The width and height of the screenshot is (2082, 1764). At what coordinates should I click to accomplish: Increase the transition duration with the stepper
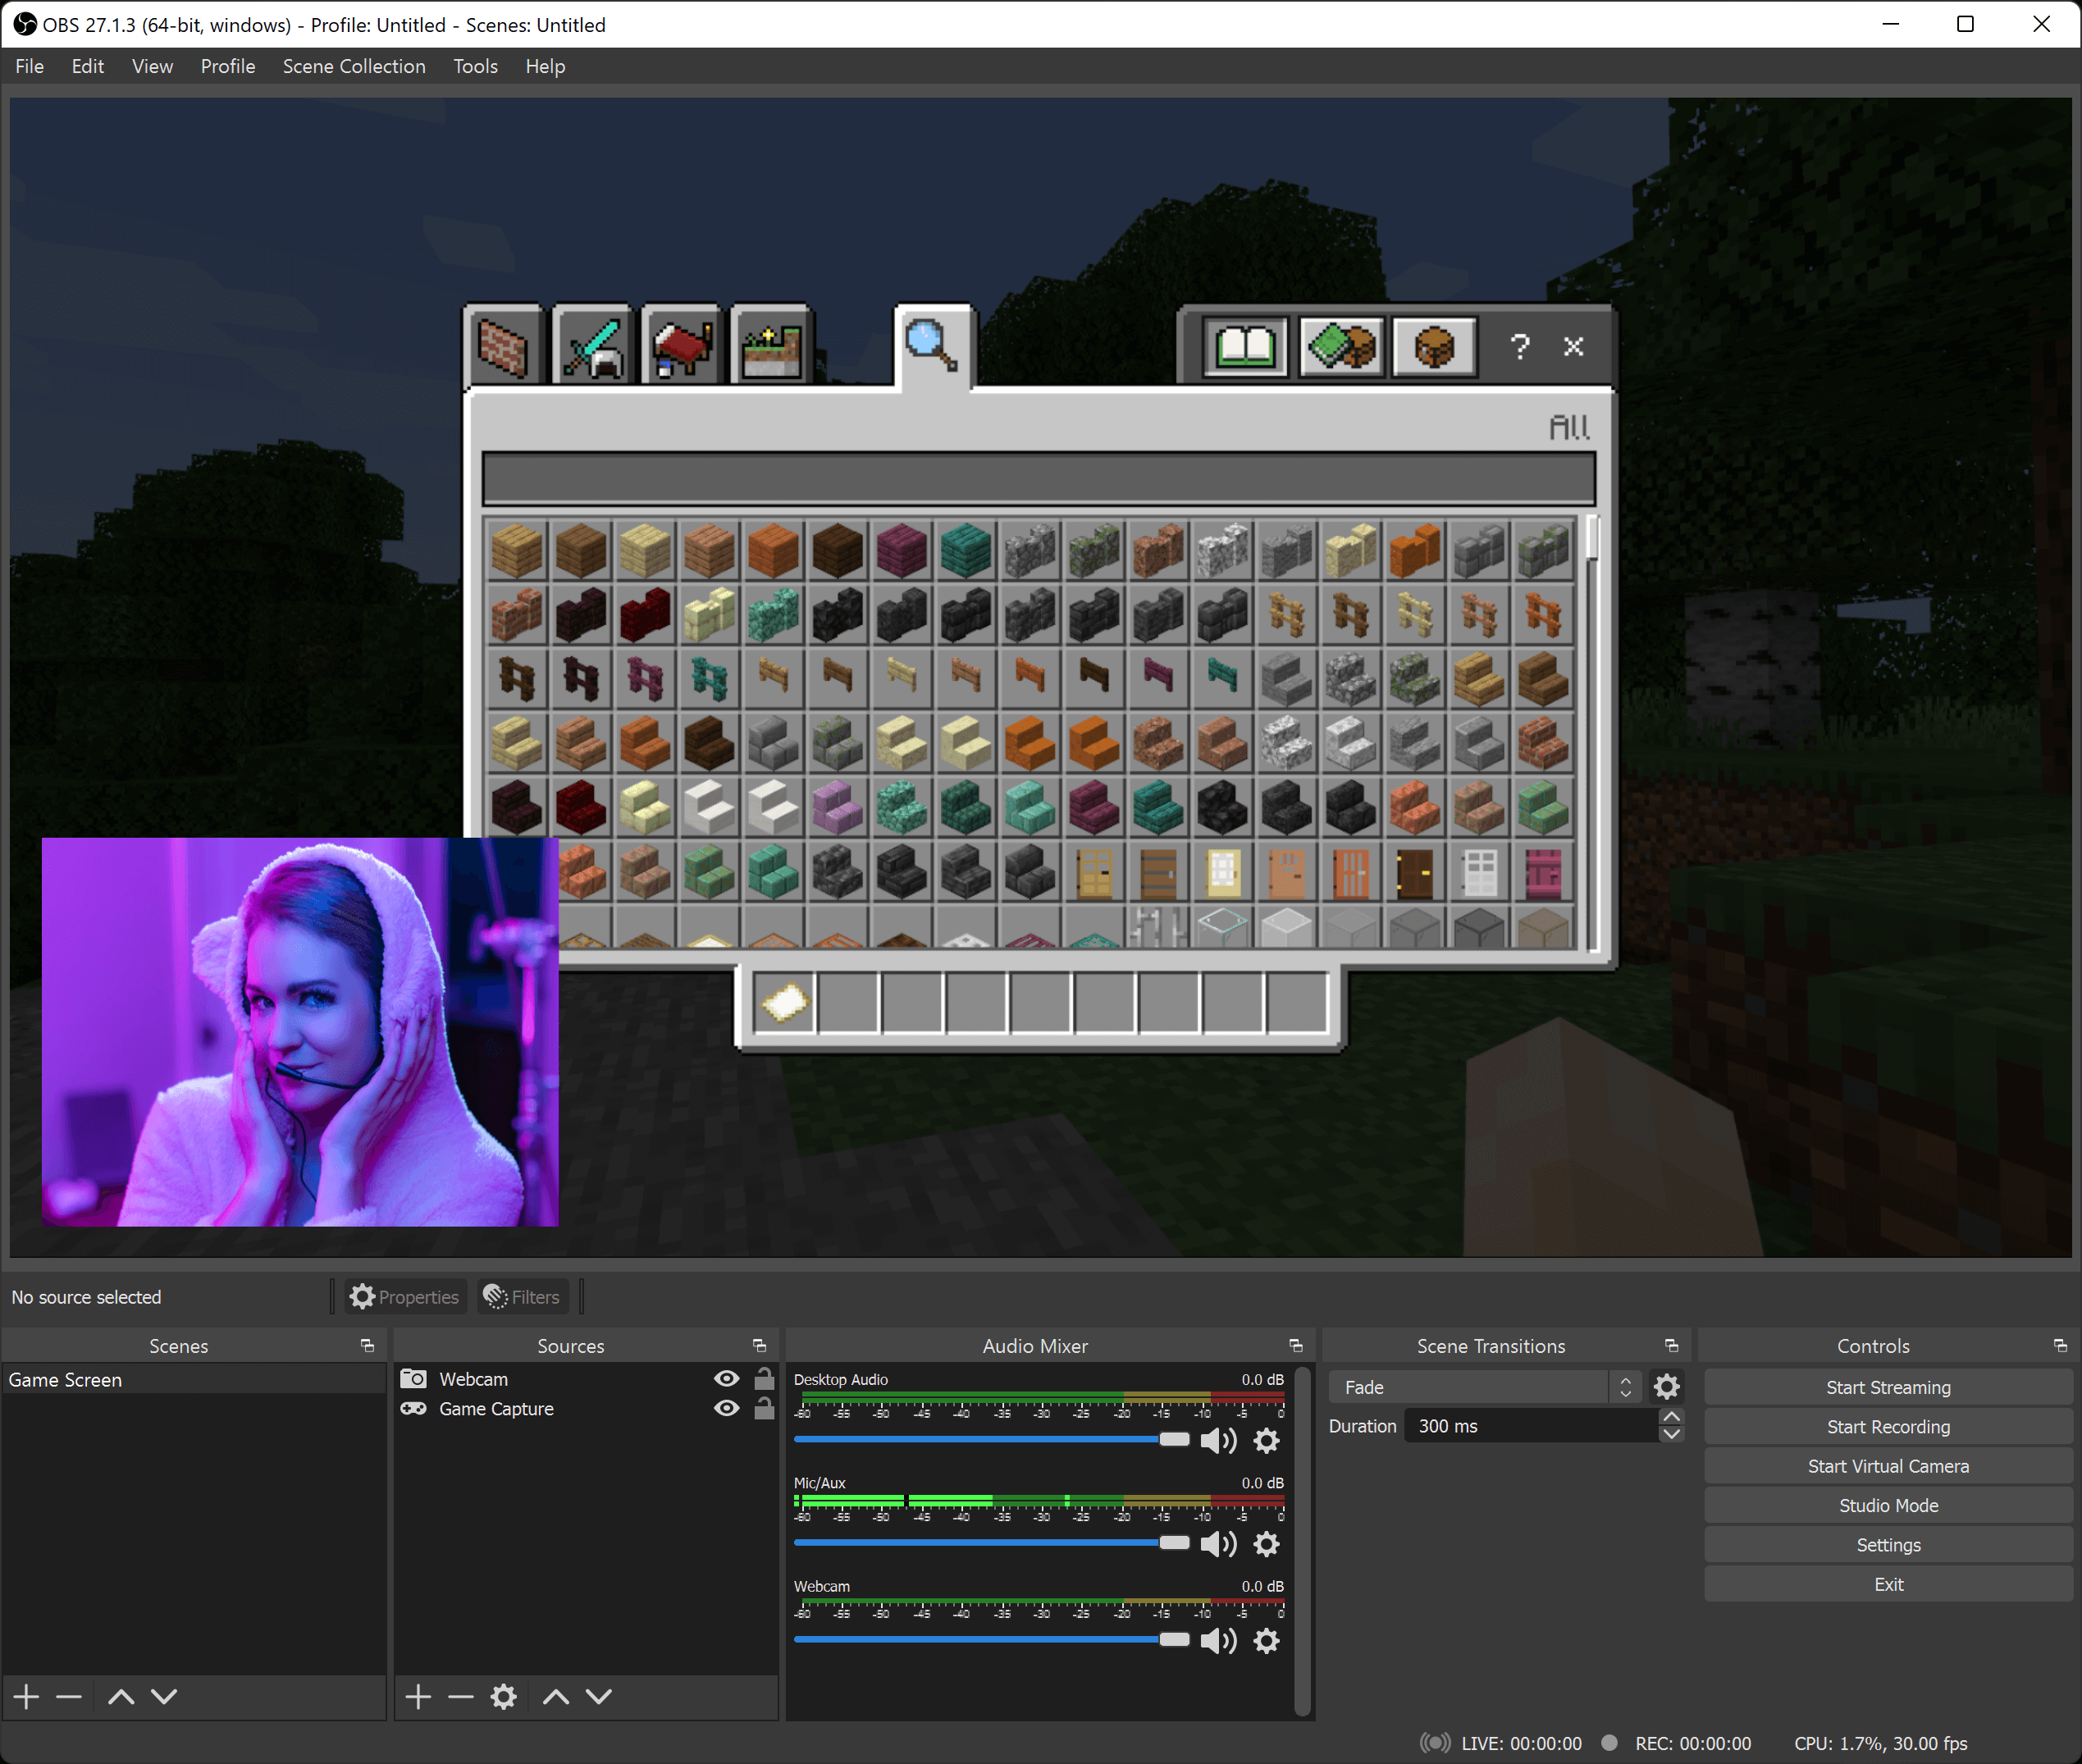[x=1671, y=1418]
